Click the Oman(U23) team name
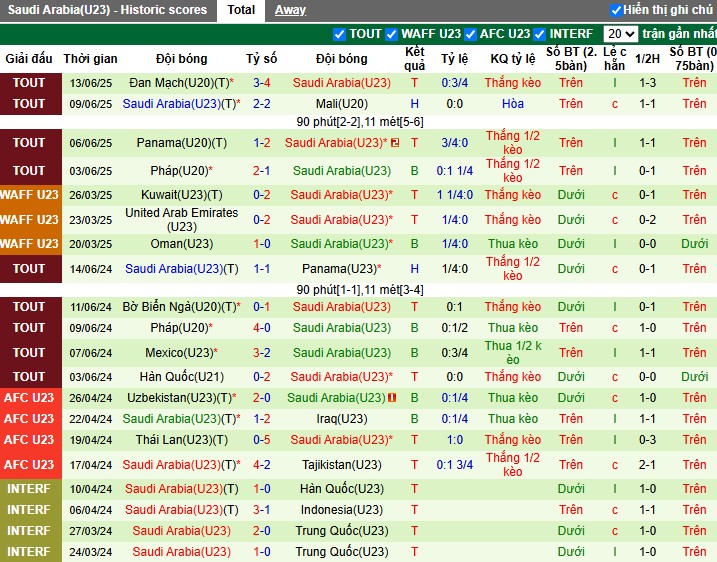717x562 pixels. tap(182, 244)
